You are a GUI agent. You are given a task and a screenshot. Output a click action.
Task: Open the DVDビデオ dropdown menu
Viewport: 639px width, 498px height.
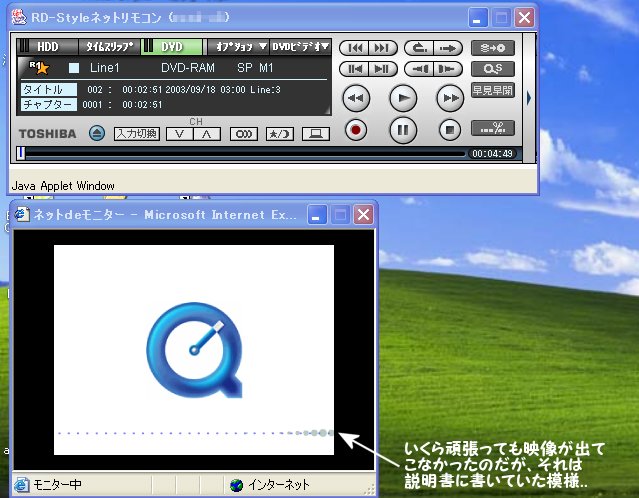point(300,47)
